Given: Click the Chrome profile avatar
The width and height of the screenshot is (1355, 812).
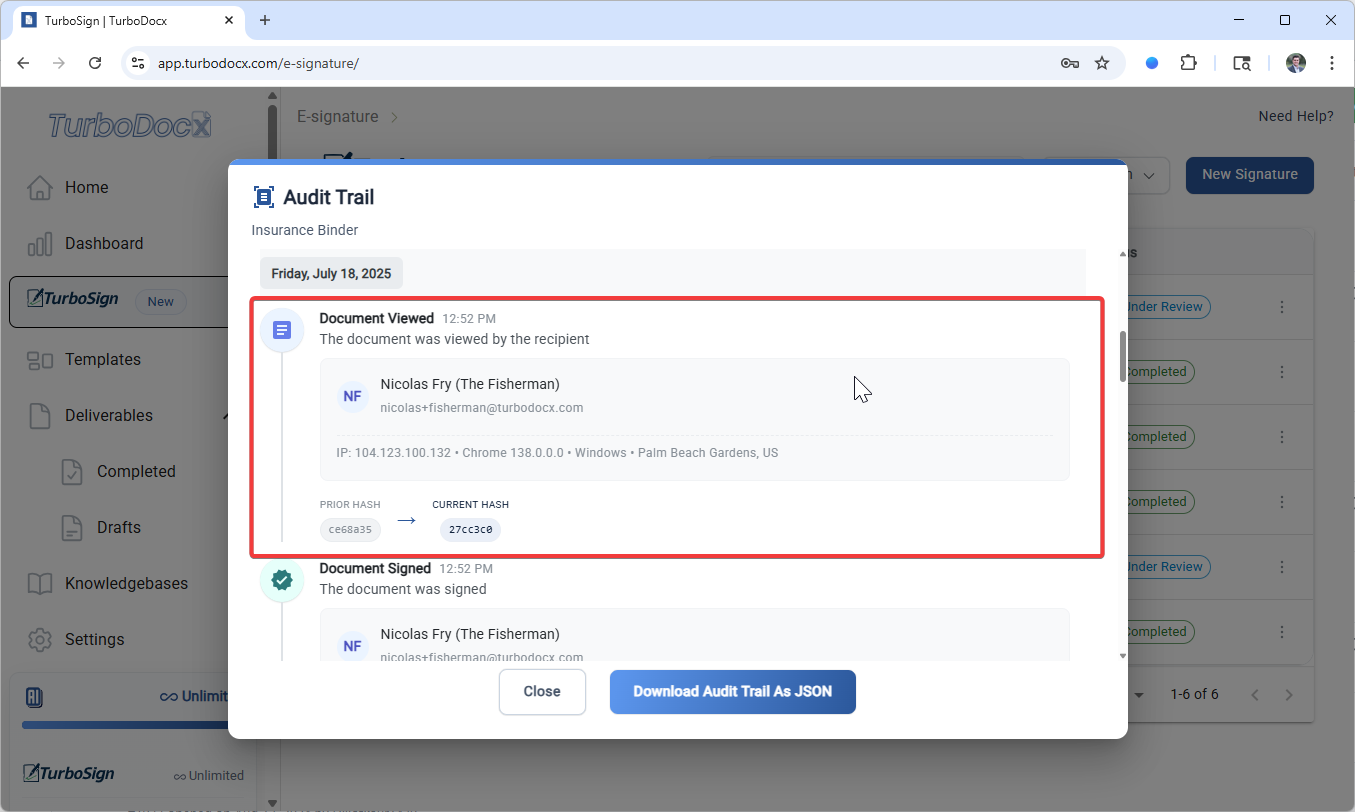Looking at the screenshot, I should tap(1296, 63).
